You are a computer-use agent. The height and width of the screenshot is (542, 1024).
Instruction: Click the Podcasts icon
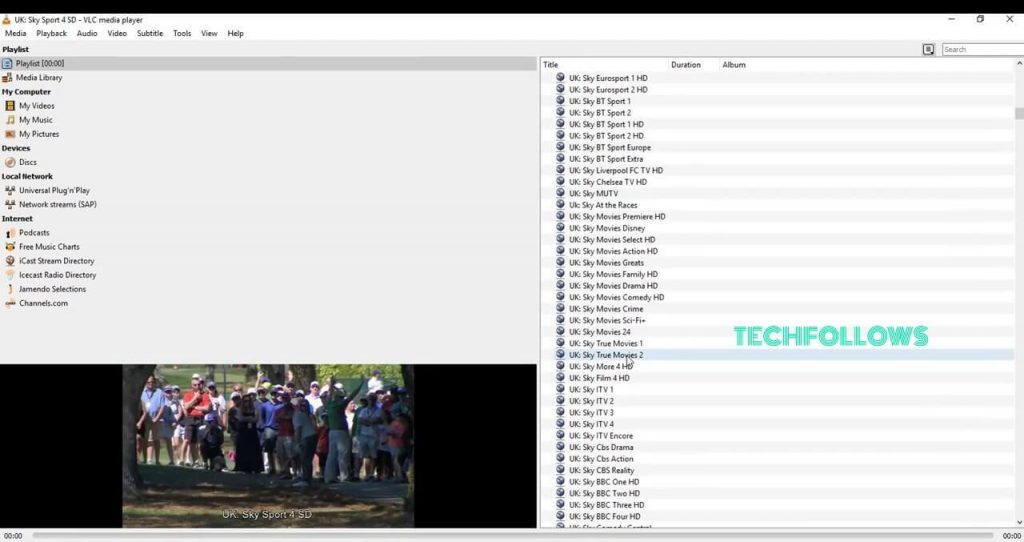[x=10, y=232]
